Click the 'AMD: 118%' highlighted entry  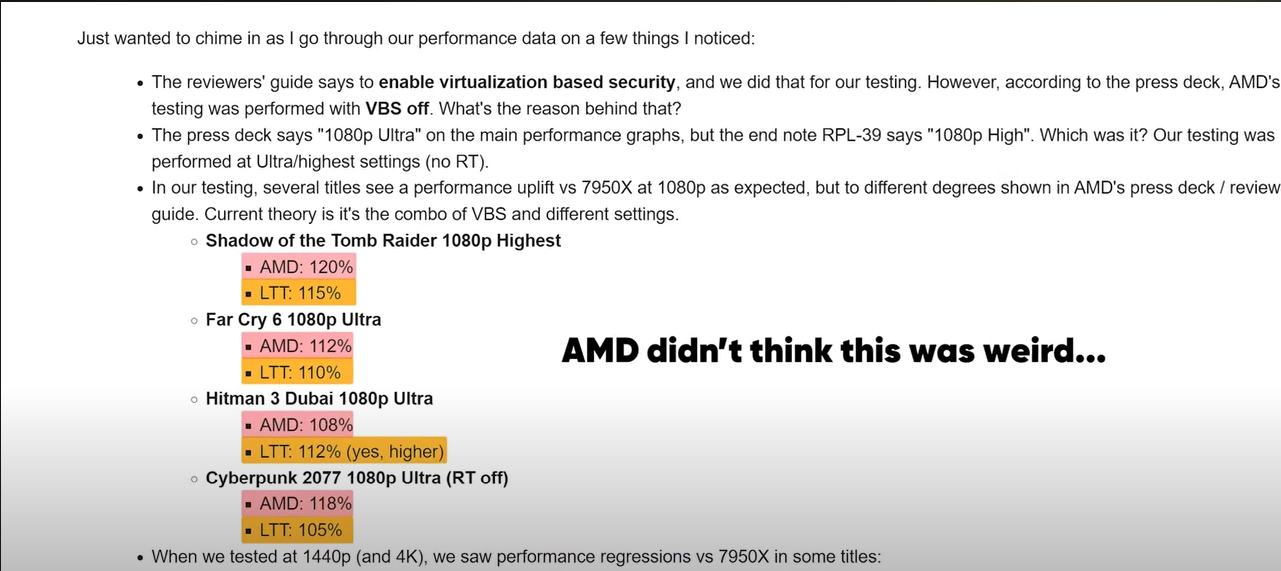click(x=298, y=503)
